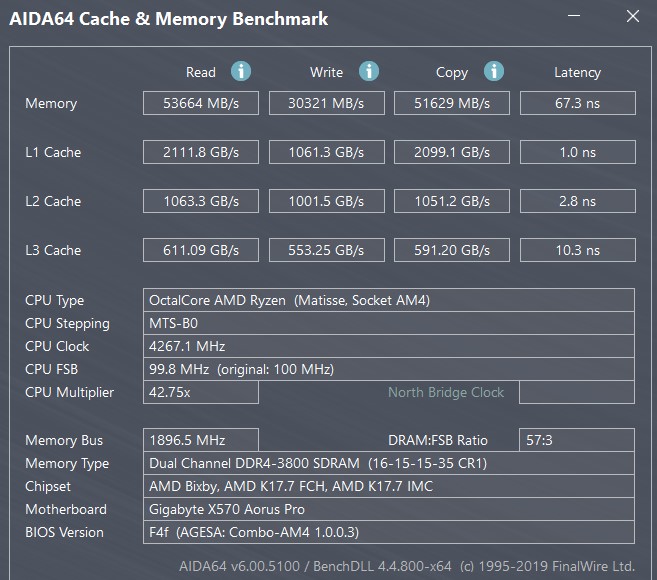
Task: Click the L2 Cache Write value
Action: [x=326, y=201]
